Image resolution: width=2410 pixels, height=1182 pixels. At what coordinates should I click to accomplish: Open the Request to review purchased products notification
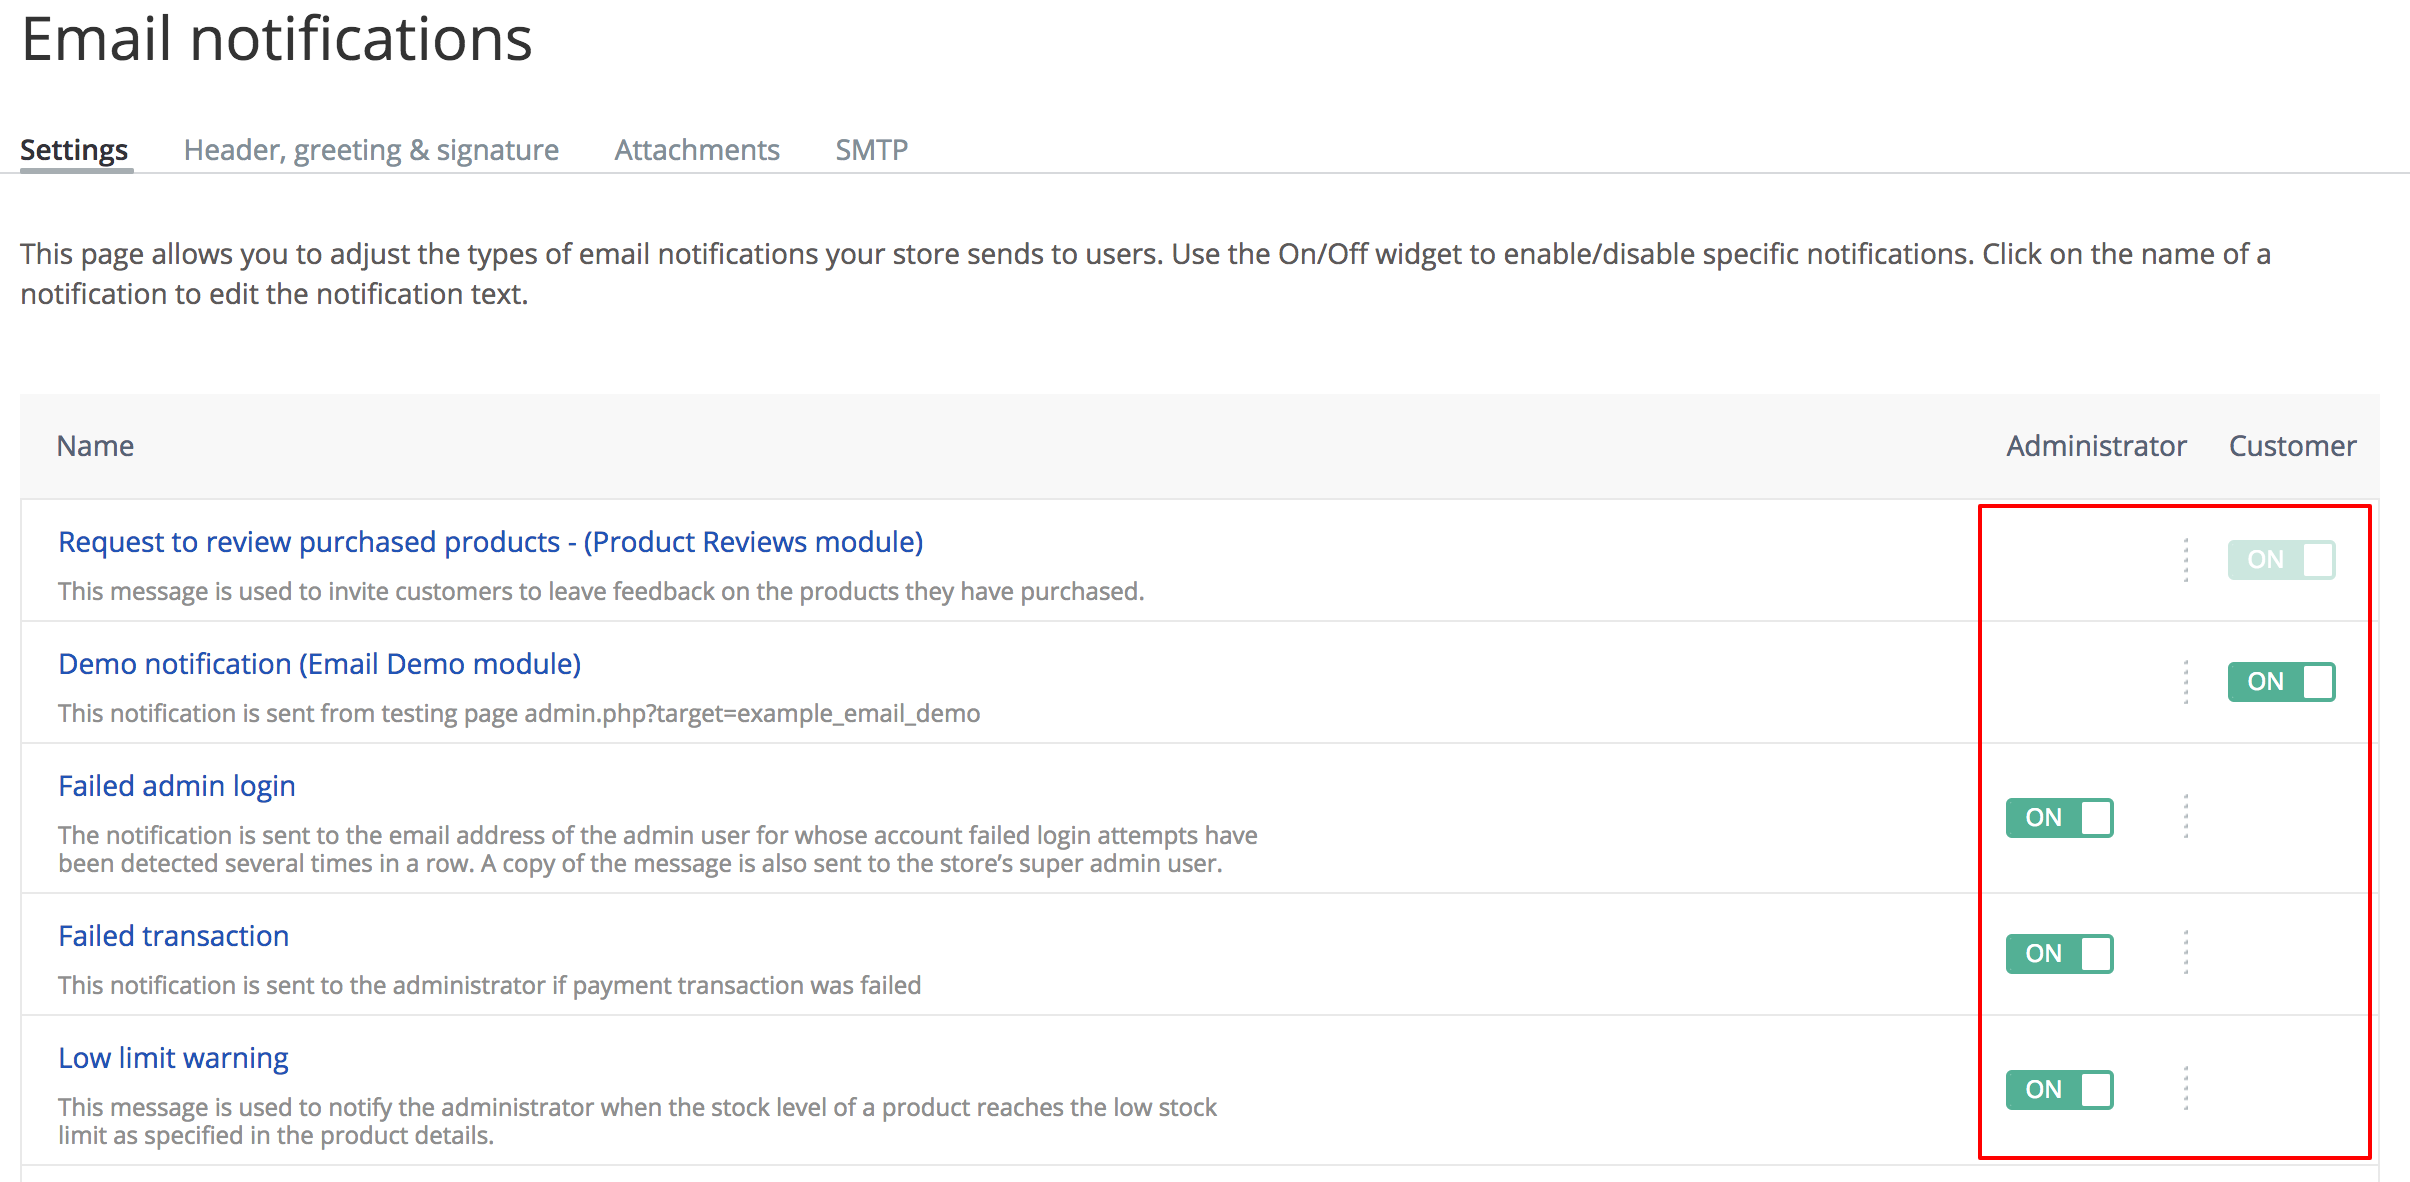coord(489,541)
